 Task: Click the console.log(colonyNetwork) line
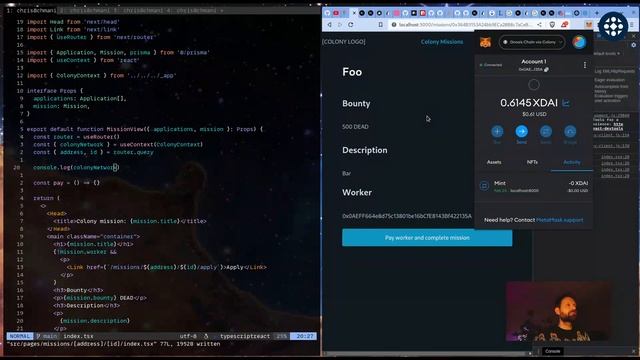(x=76, y=167)
